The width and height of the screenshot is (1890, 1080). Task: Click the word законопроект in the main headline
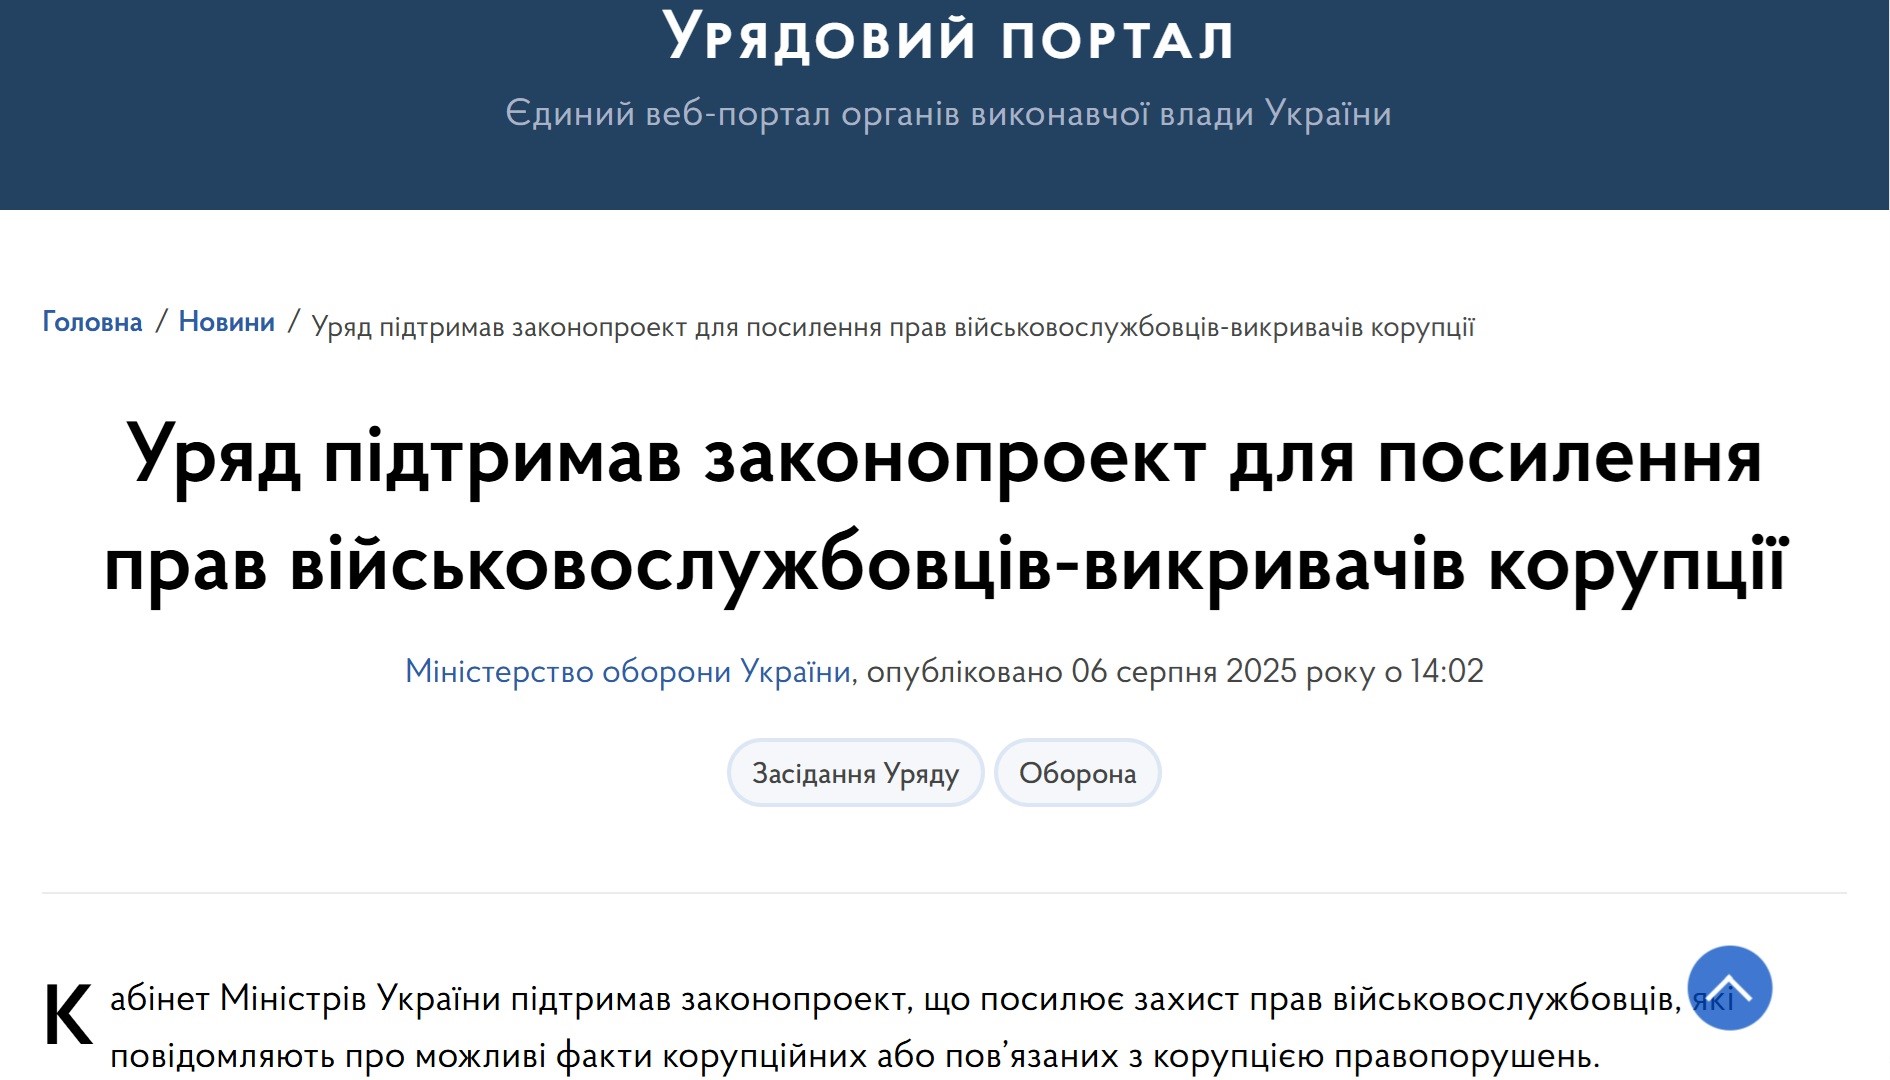(x=955, y=459)
